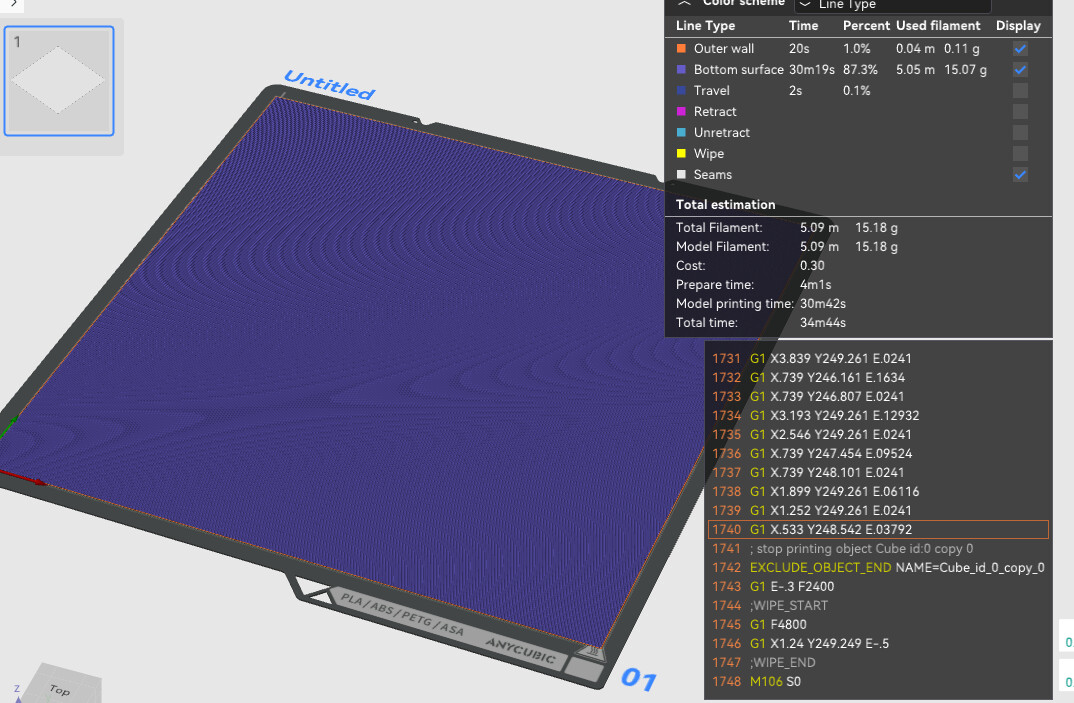1074x703 pixels.
Task: Toggle Outer wall display checkbox
Action: tap(1019, 49)
